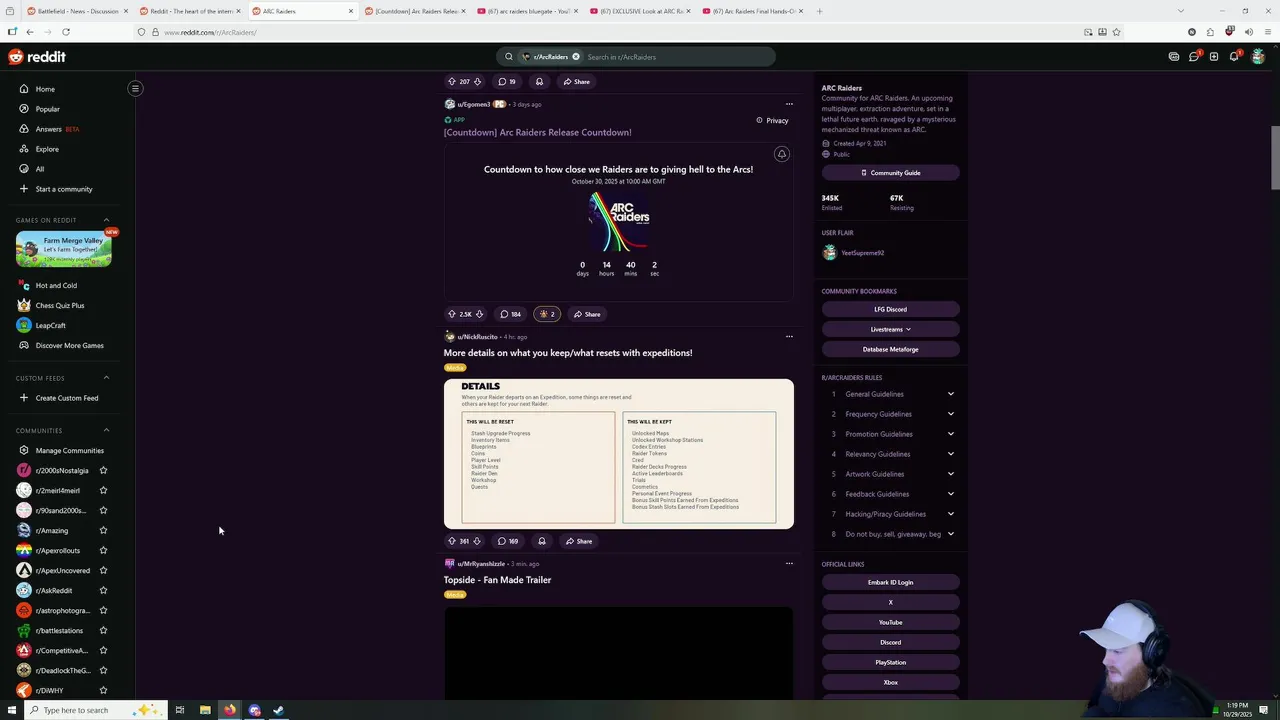This screenshot has width=1280, height=720.
Task: Upvote the expeditions details post
Action: click(x=451, y=541)
